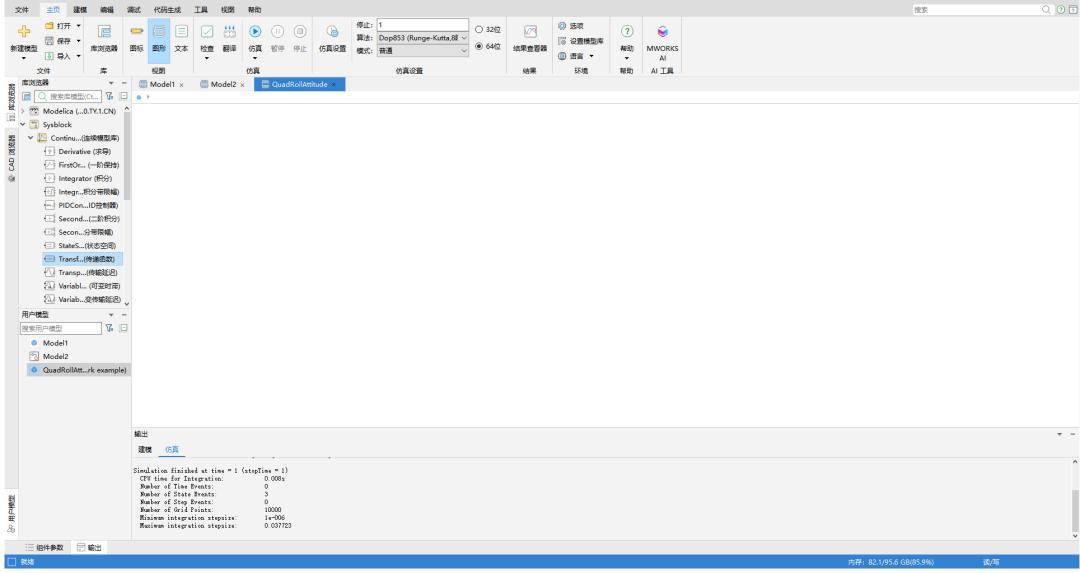Open 选项 (options) gear icon
Viewport: 1080px width, 573px height.
(x=562, y=25)
